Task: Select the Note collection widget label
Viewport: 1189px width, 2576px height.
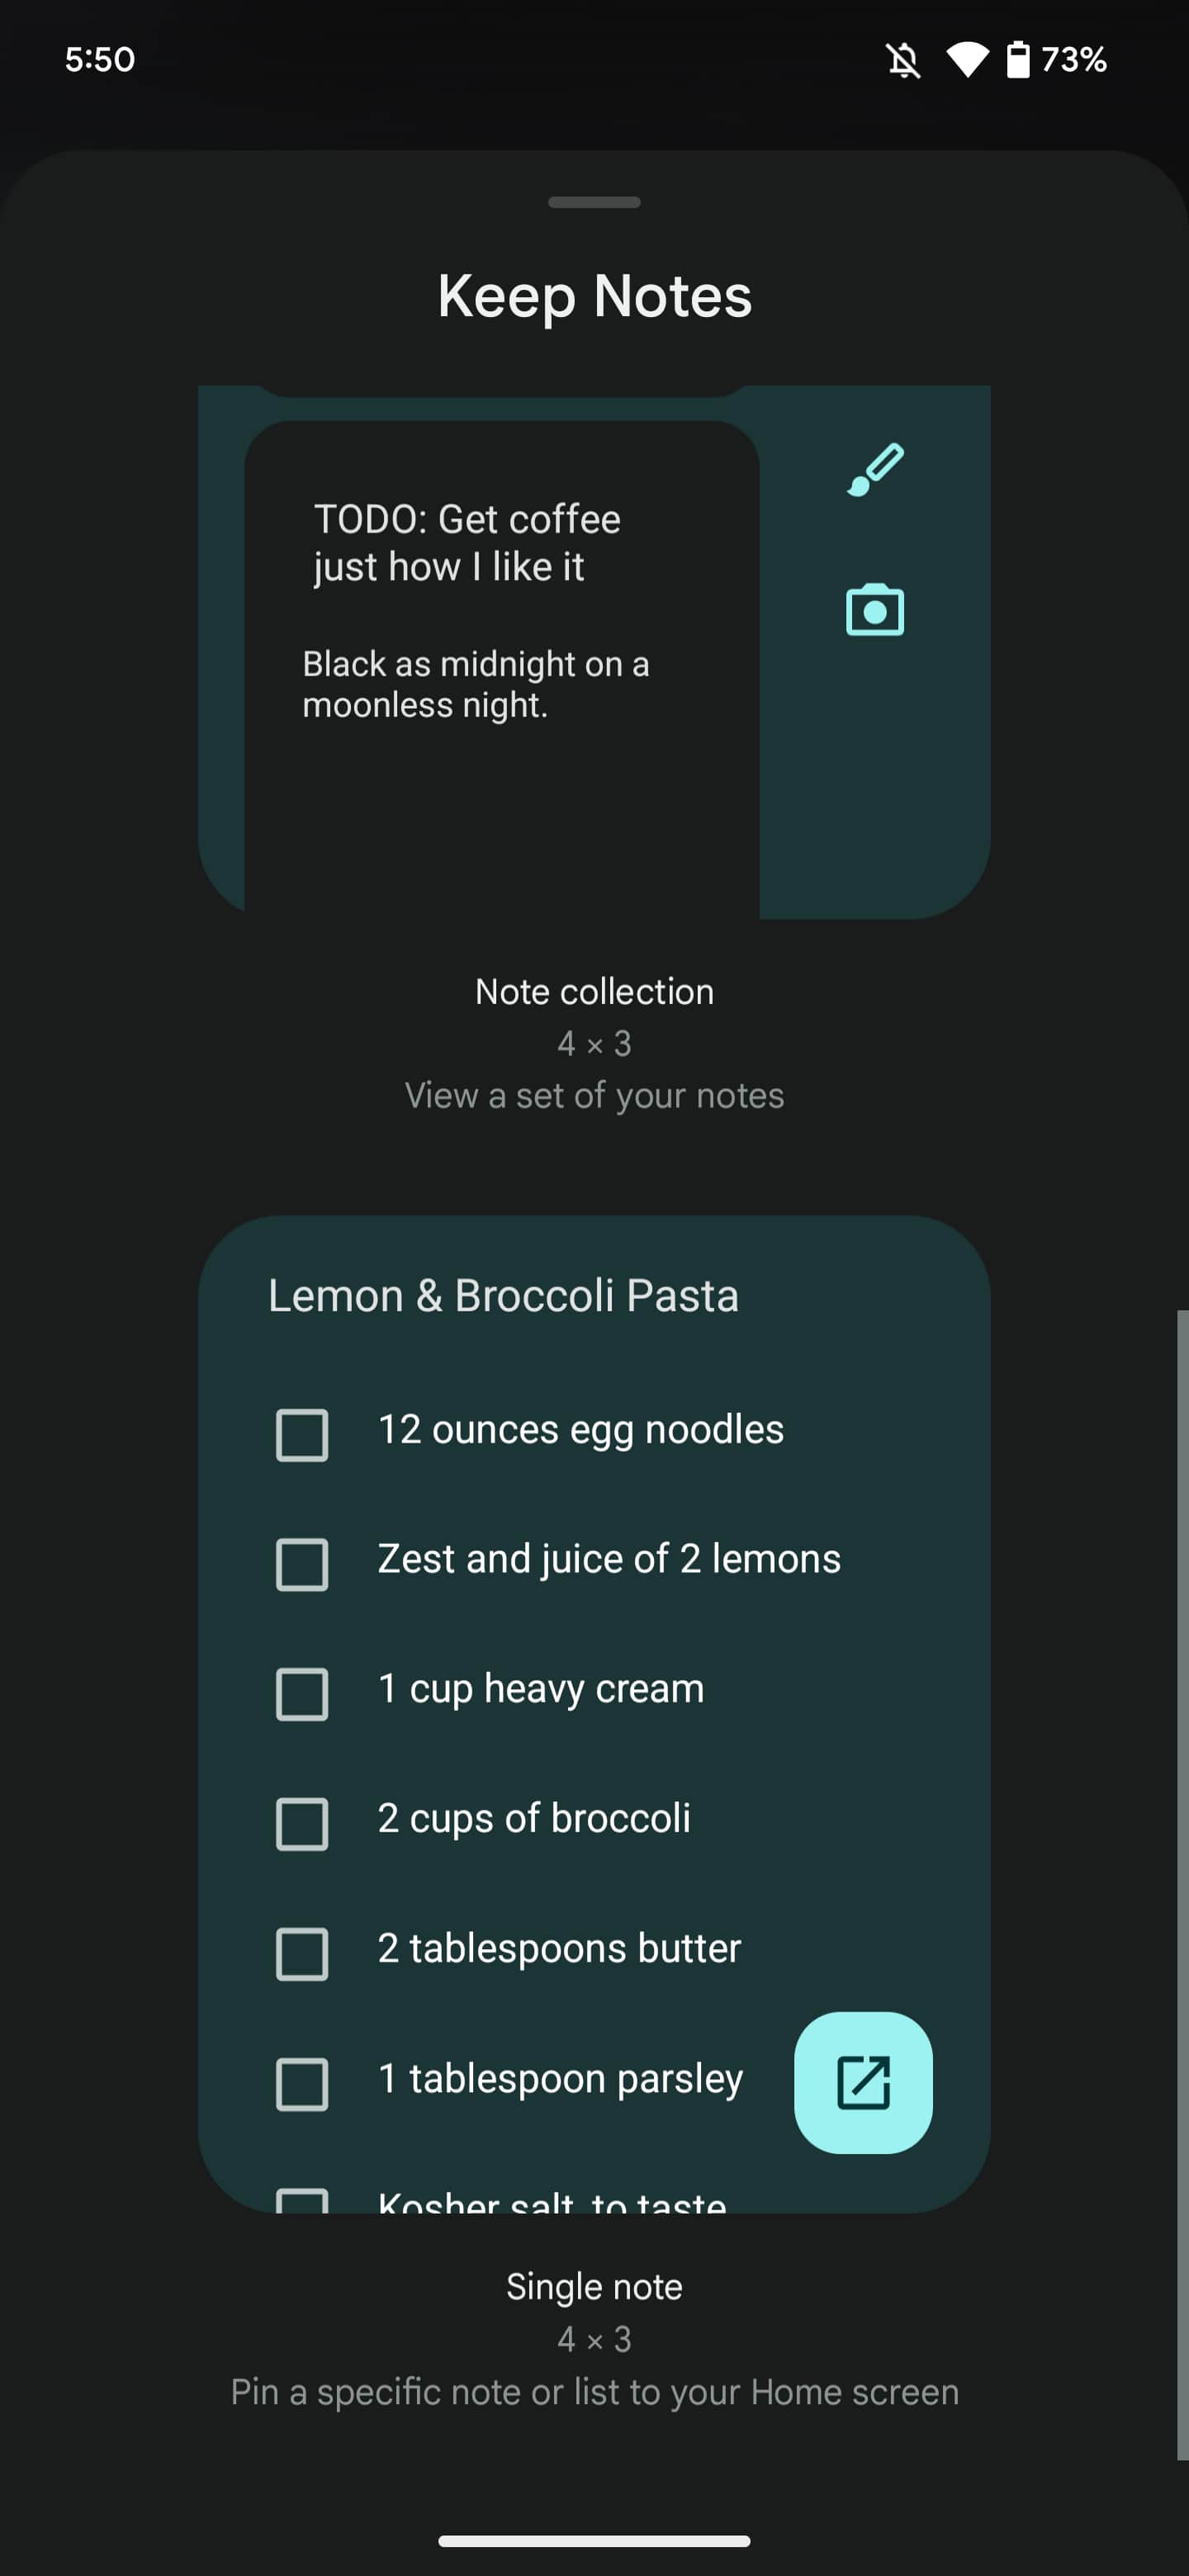Action: click(594, 992)
